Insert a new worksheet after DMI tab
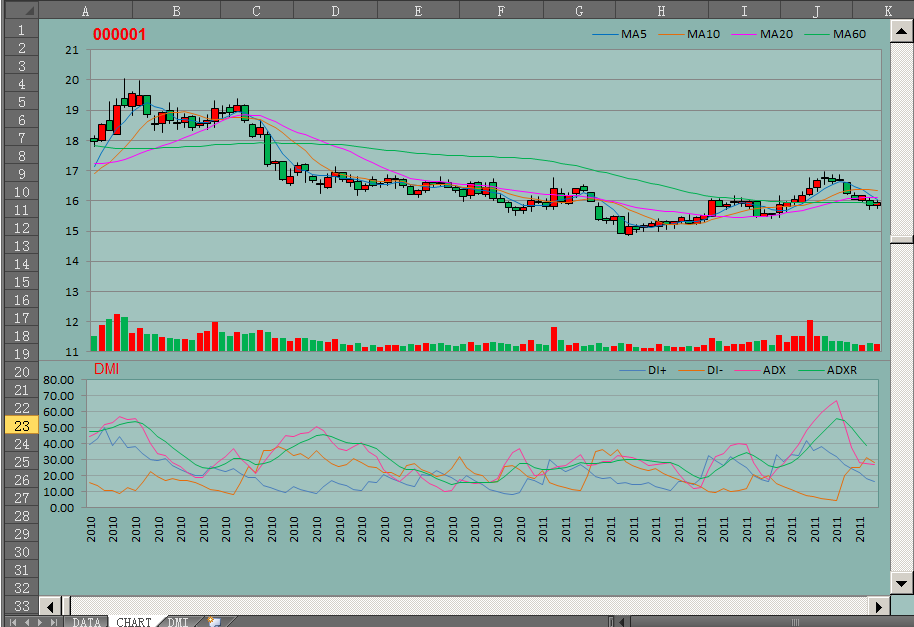 214,622
